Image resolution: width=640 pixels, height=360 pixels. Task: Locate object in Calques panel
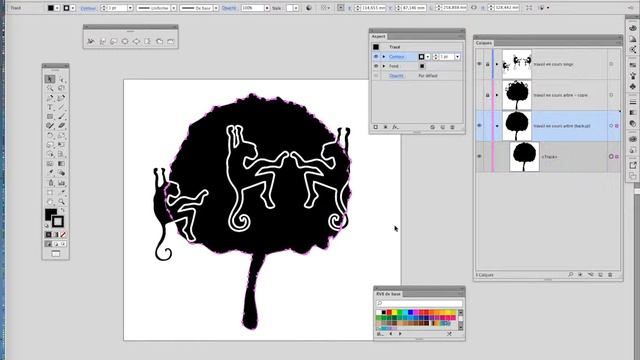571,275
